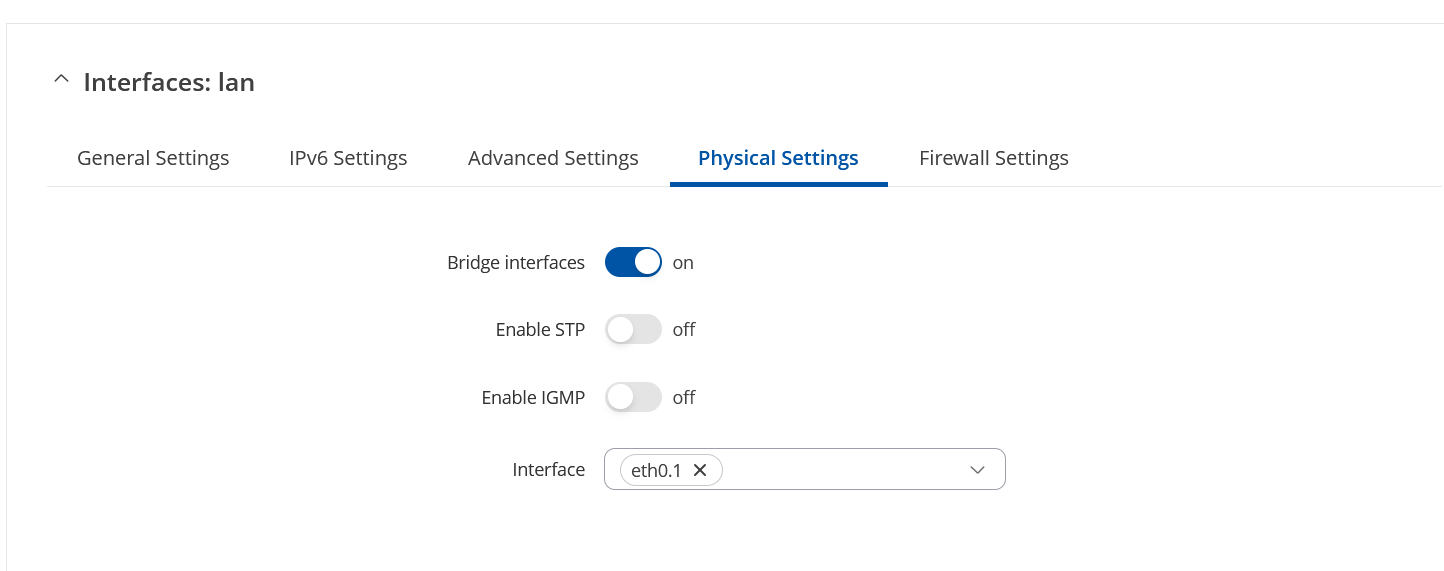Collapse the Interfaces: lan section chevron
This screenshot has width=1444, height=571.
coord(62,80)
